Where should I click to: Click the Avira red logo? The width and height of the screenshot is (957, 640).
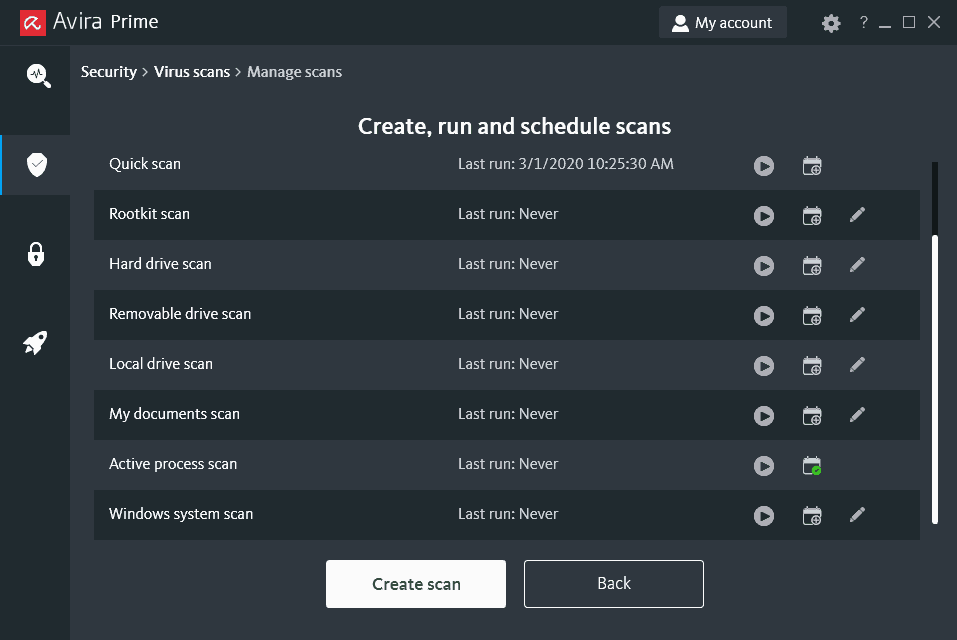[32, 23]
